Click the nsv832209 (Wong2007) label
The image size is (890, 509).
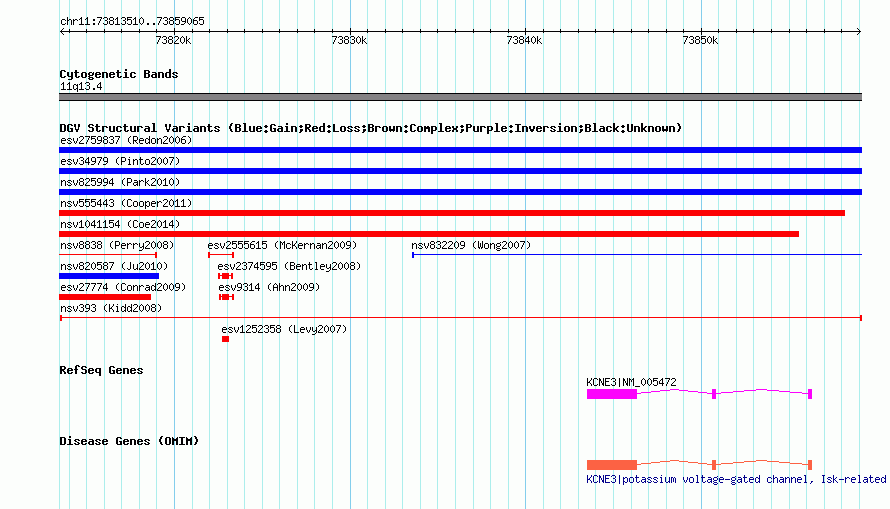click(471, 245)
